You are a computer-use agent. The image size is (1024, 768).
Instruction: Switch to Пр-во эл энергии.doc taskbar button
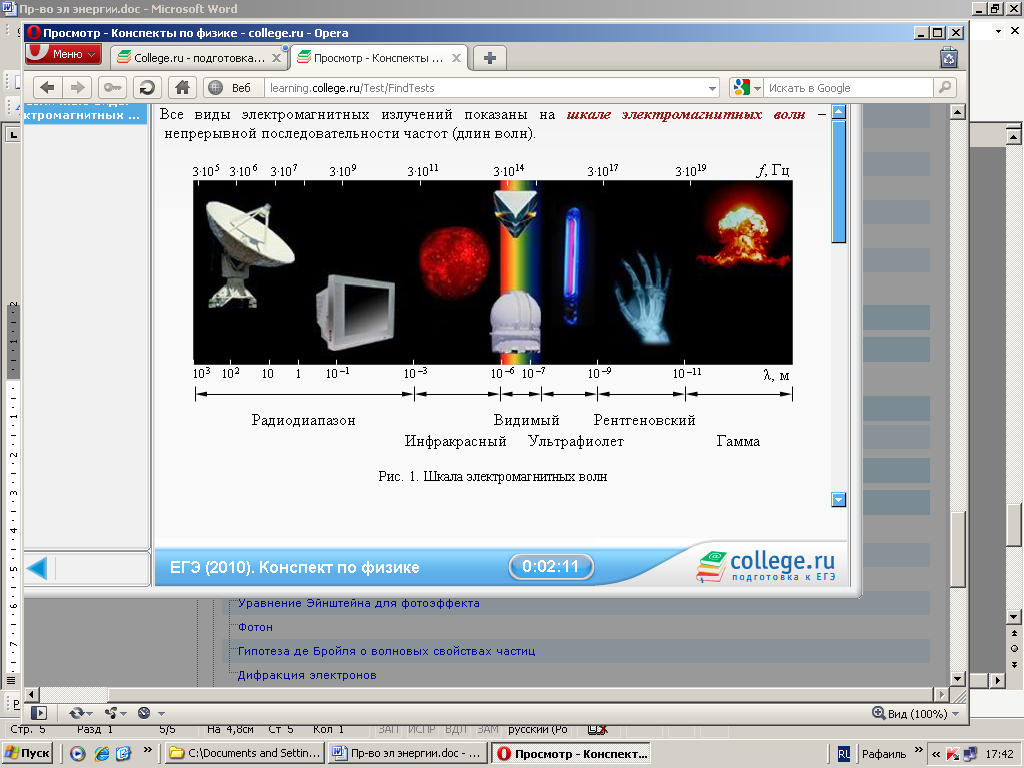pyautogui.click(x=408, y=753)
